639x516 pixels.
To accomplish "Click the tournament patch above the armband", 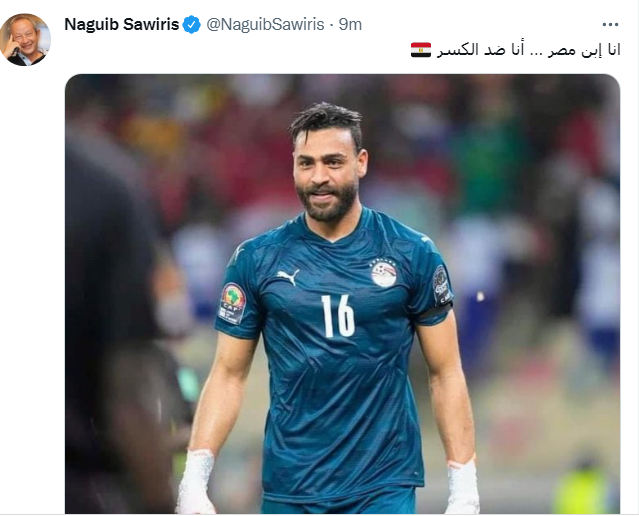I will (x=441, y=285).
